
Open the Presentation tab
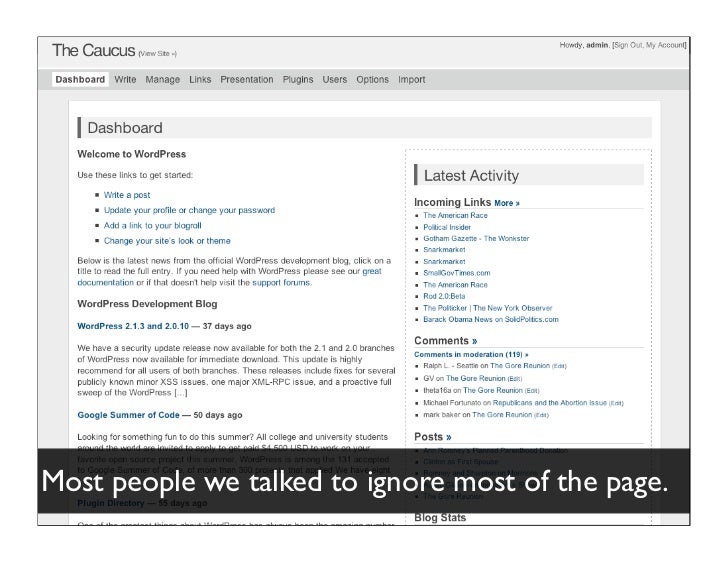(247, 79)
